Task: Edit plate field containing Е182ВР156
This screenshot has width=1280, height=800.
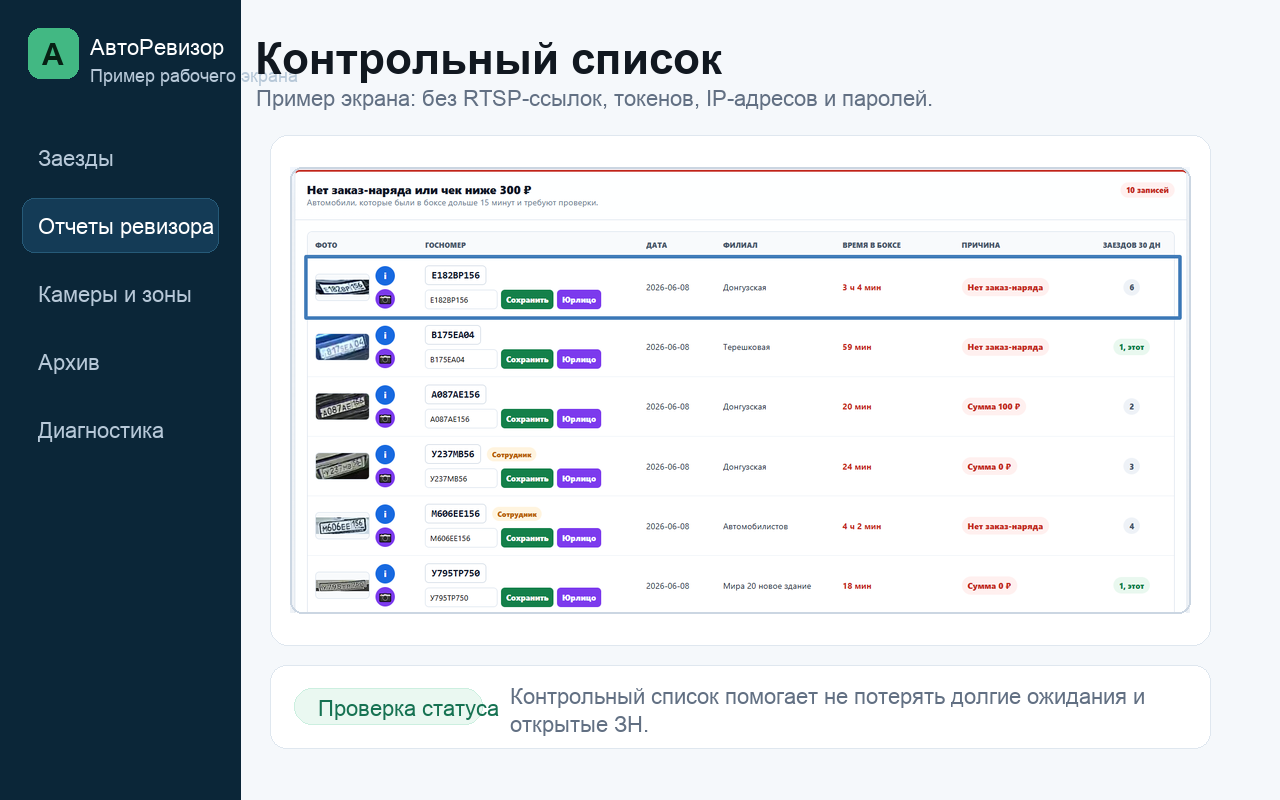Action: pyautogui.click(x=461, y=299)
